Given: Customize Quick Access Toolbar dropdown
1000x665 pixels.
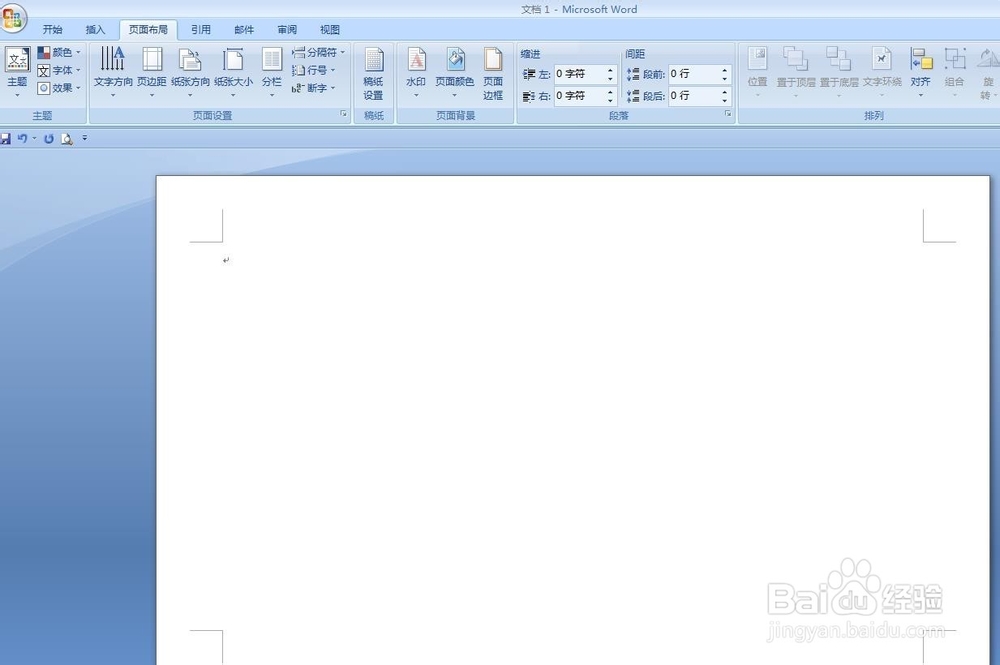Looking at the screenshot, I should 84,138.
